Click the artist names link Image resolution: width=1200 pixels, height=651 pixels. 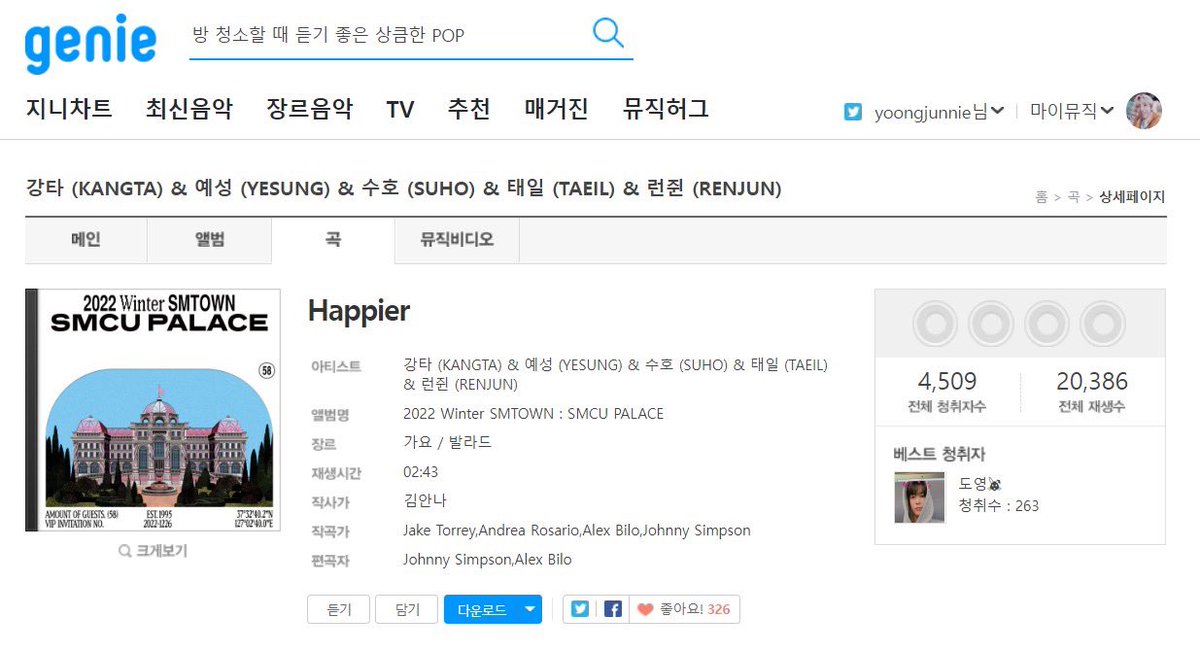pos(615,375)
